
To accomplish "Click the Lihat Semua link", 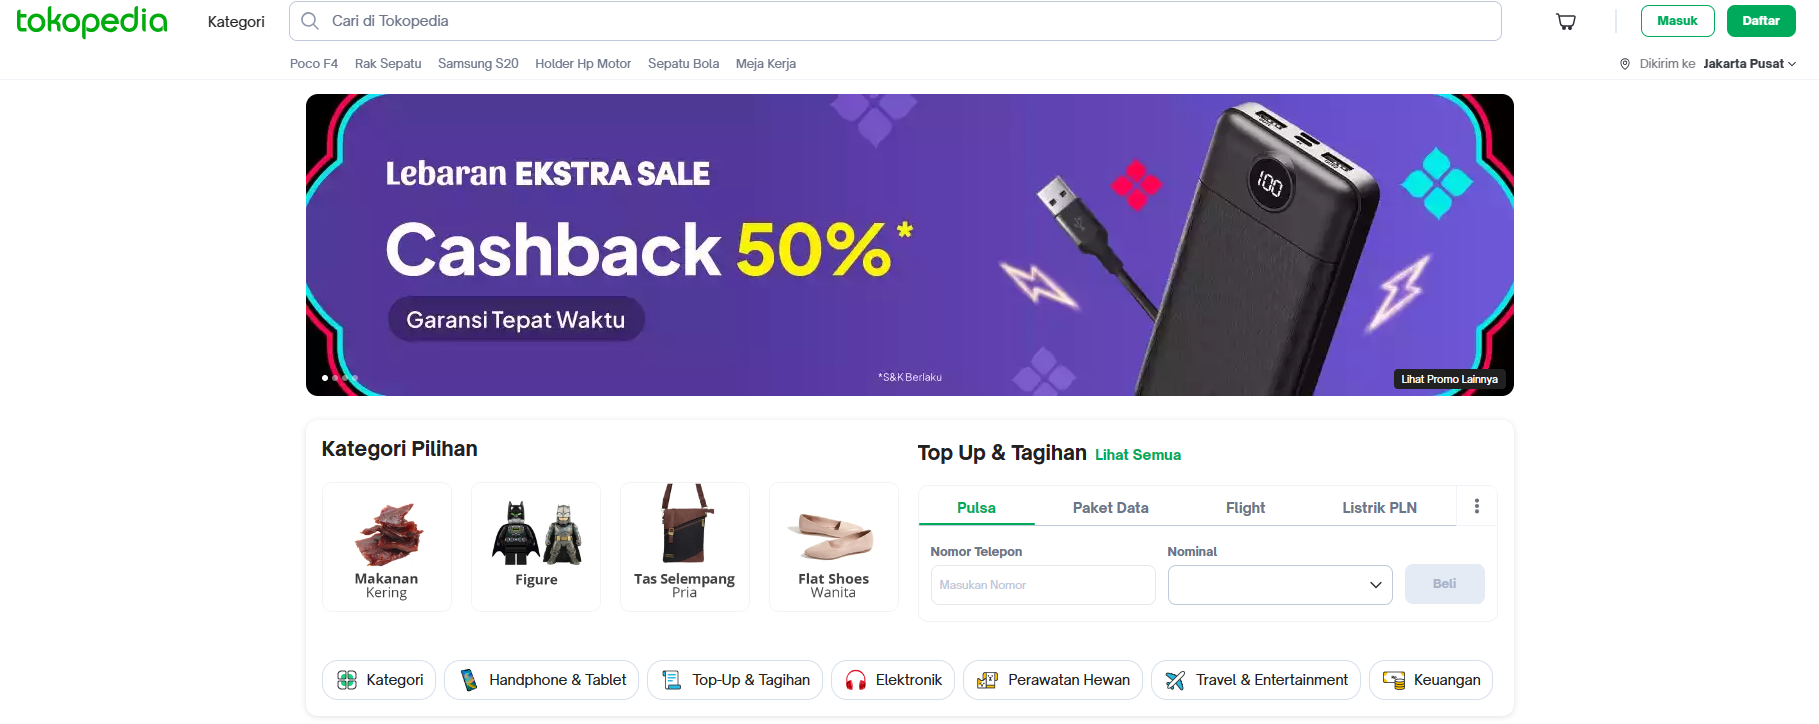I will (x=1138, y=455).
